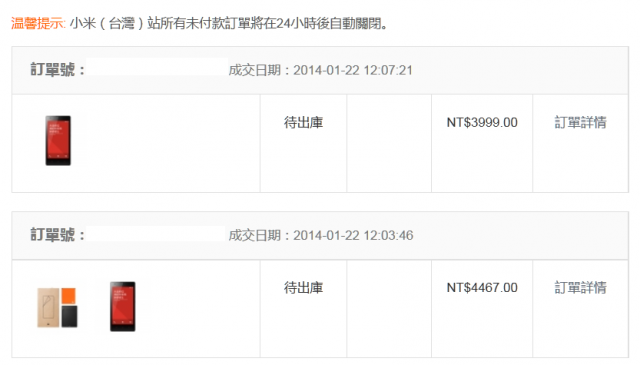640x365 pixels.
Task: Click empty column between 待出庫 and NT$3999.00
Action: pos(389,143)
